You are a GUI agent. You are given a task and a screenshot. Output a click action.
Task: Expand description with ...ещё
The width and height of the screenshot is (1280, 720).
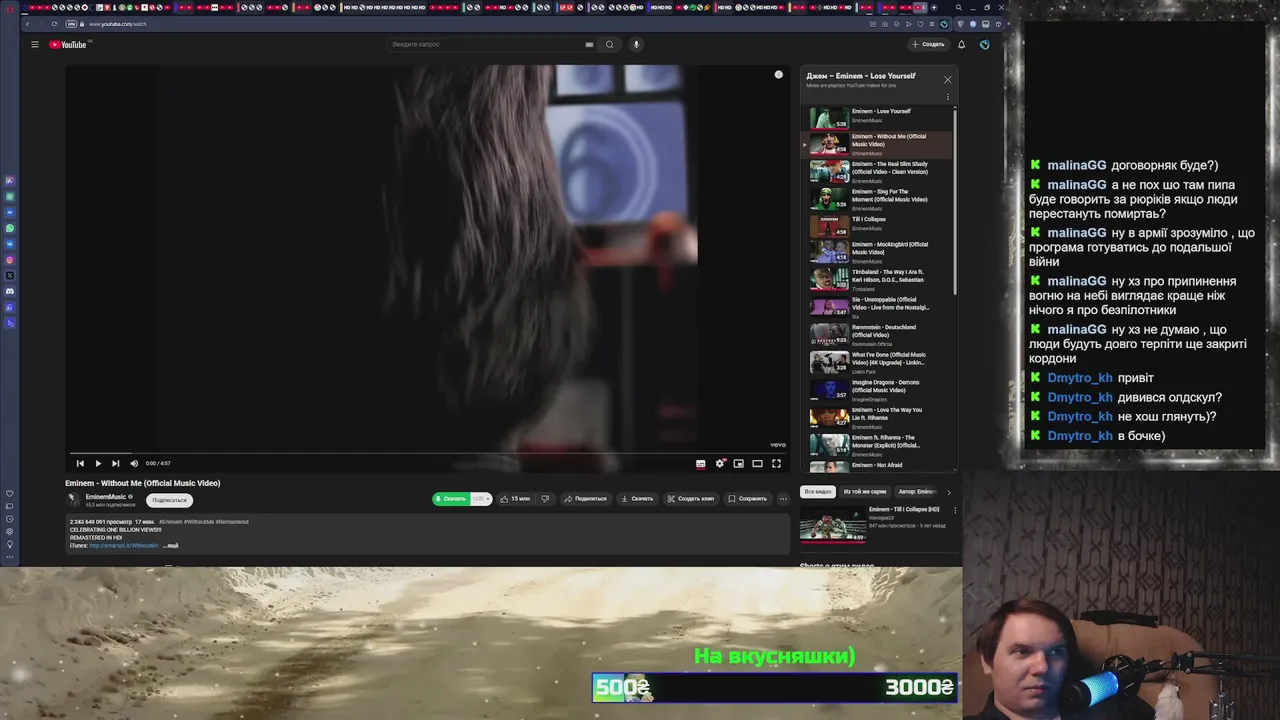tap(171, 545)
